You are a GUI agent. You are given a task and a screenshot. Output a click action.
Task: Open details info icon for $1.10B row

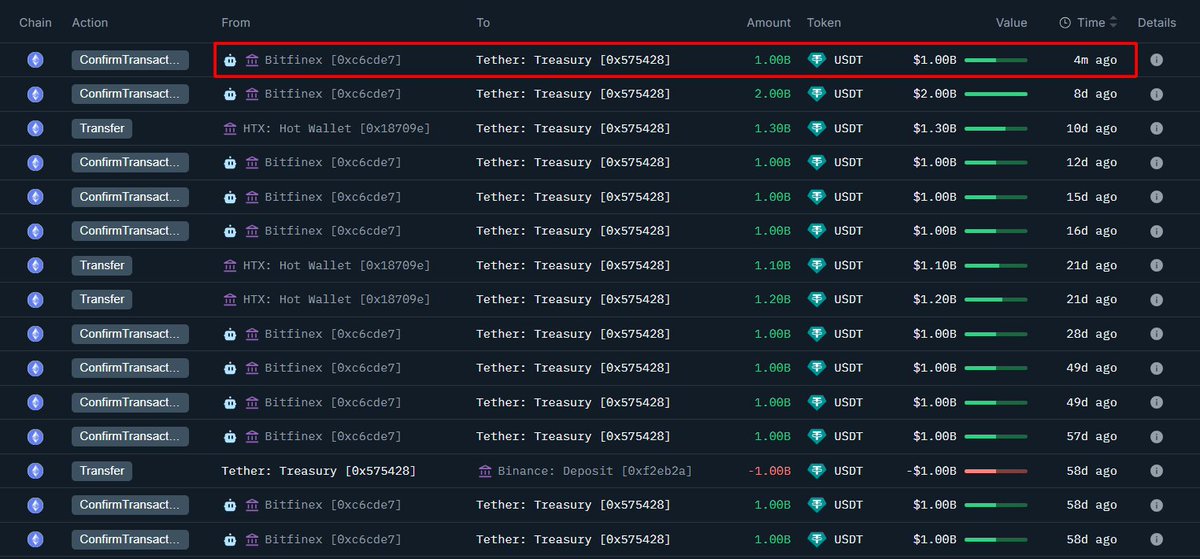coord(1156,265)
